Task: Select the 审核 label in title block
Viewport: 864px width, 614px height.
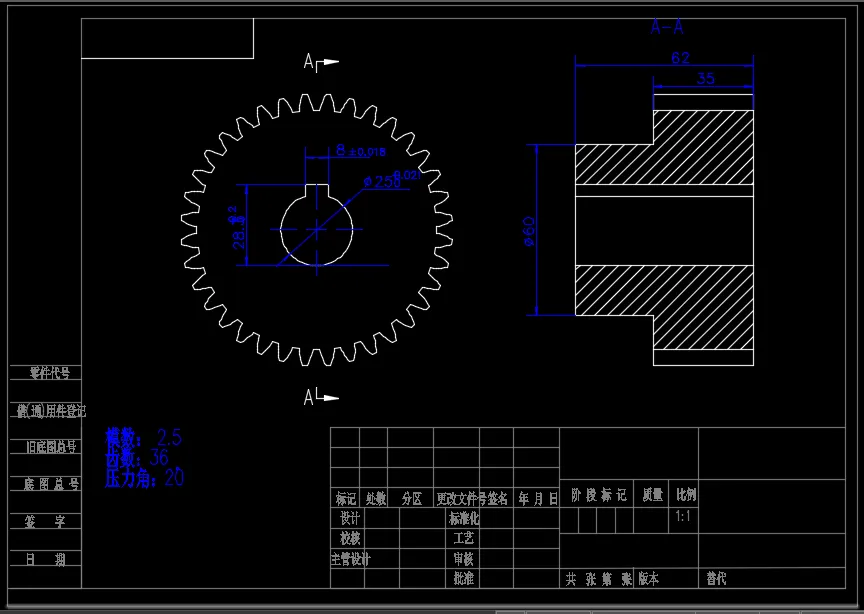Action: point(463,559)
